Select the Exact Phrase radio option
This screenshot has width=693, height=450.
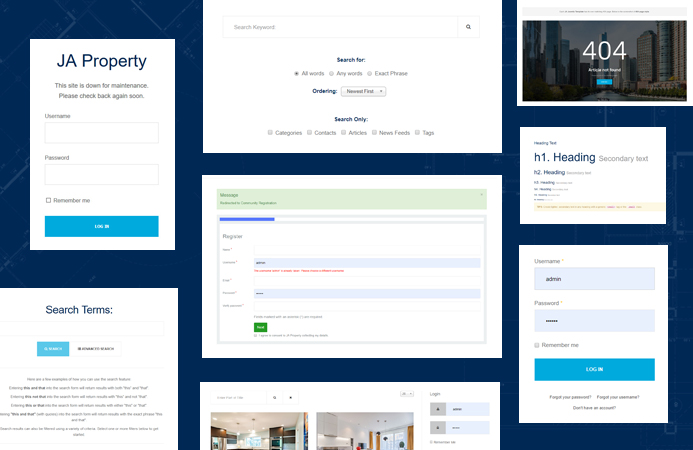pyautogui.click(x=369, y=73)
